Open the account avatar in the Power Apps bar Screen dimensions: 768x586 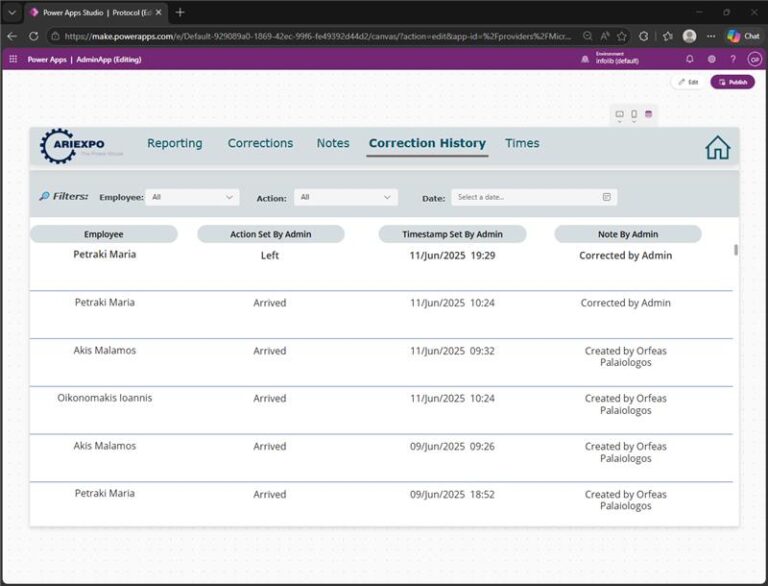(754, 59)
